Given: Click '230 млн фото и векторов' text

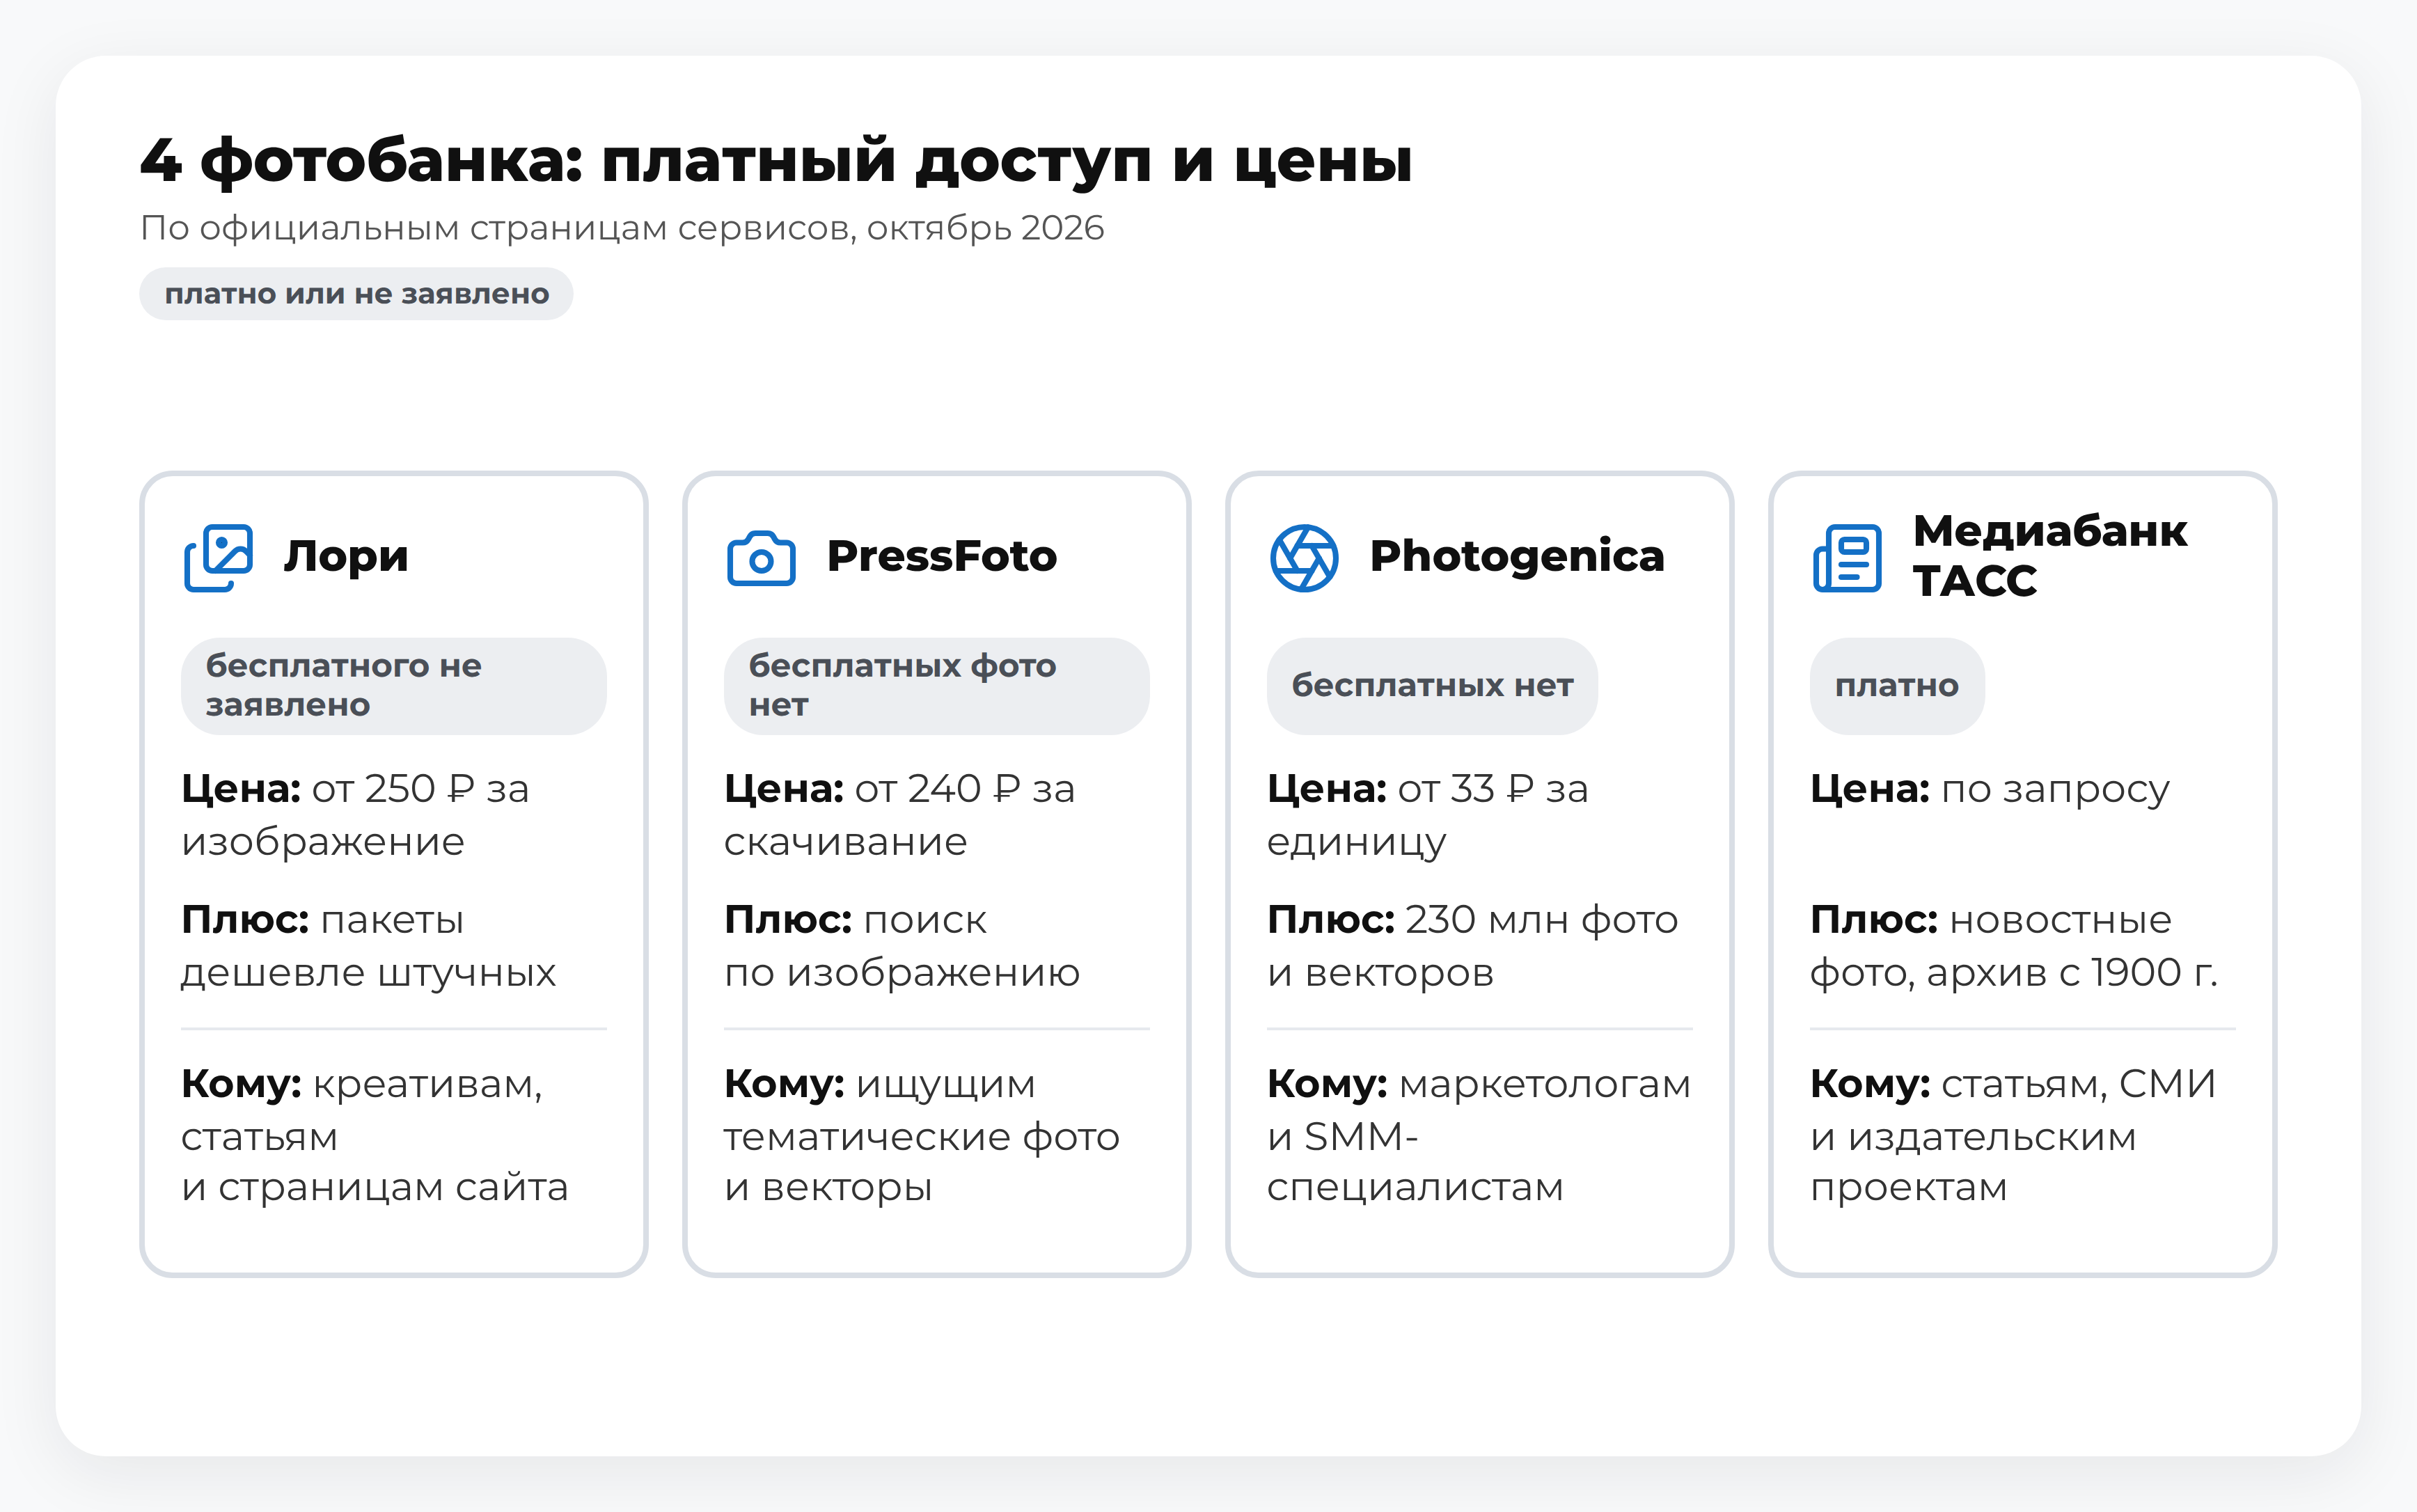Looking at the screenshot, I should tap(1473, 946).
